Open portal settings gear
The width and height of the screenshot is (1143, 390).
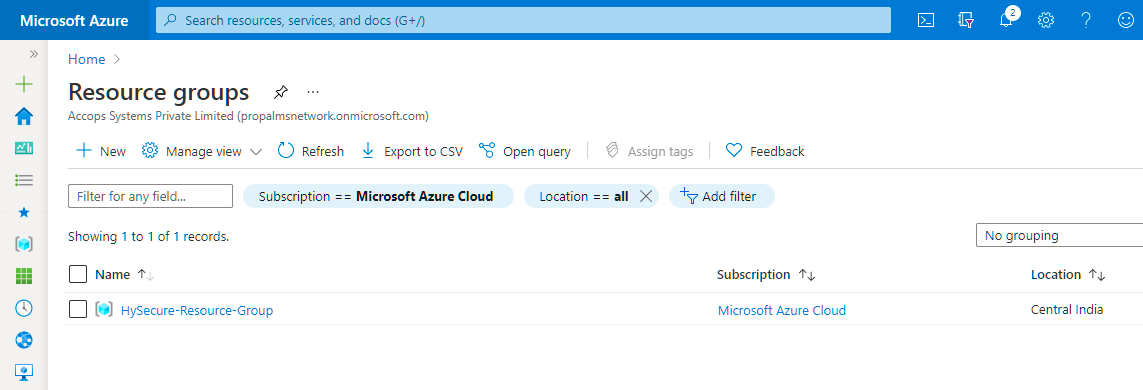click(1046, 20)
